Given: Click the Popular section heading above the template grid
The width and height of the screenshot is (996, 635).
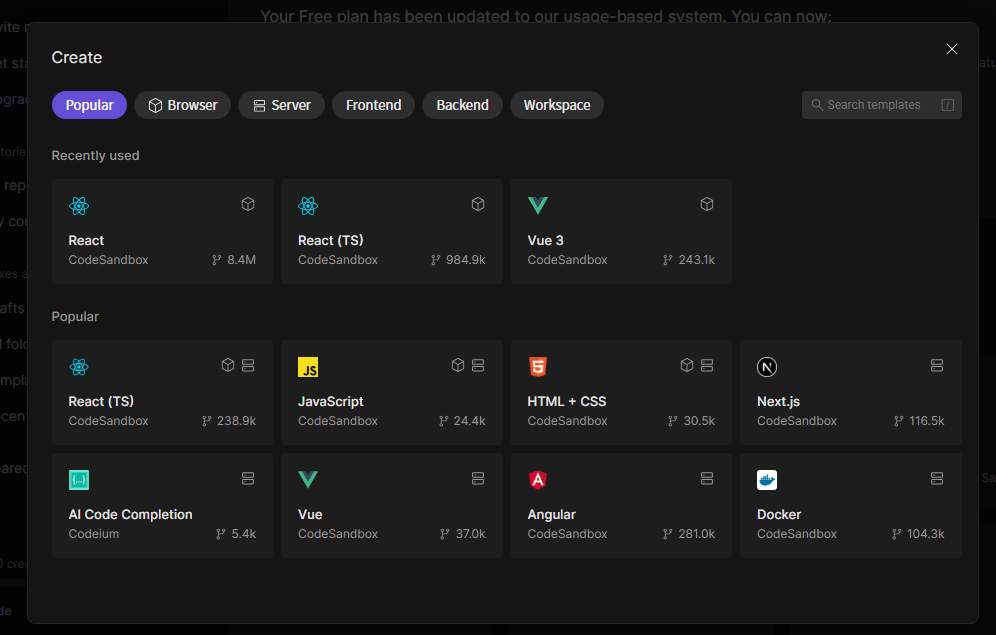Looking at the screenshot, I should [x=75, y=316].
